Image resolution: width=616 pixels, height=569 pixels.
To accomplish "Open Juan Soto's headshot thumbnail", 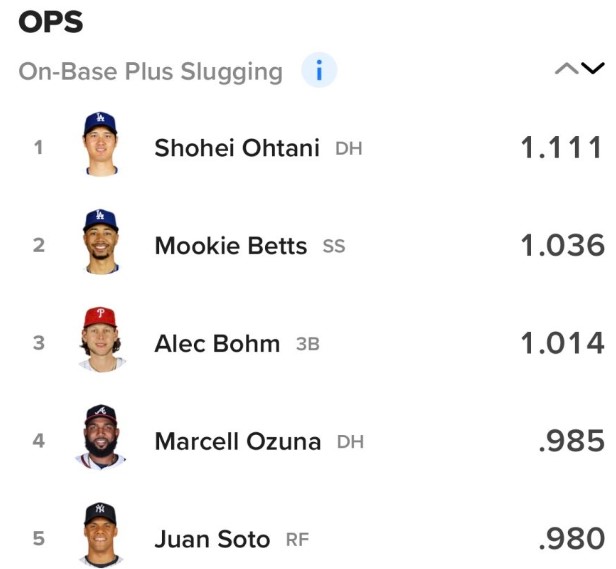I will tap(100, 536).
